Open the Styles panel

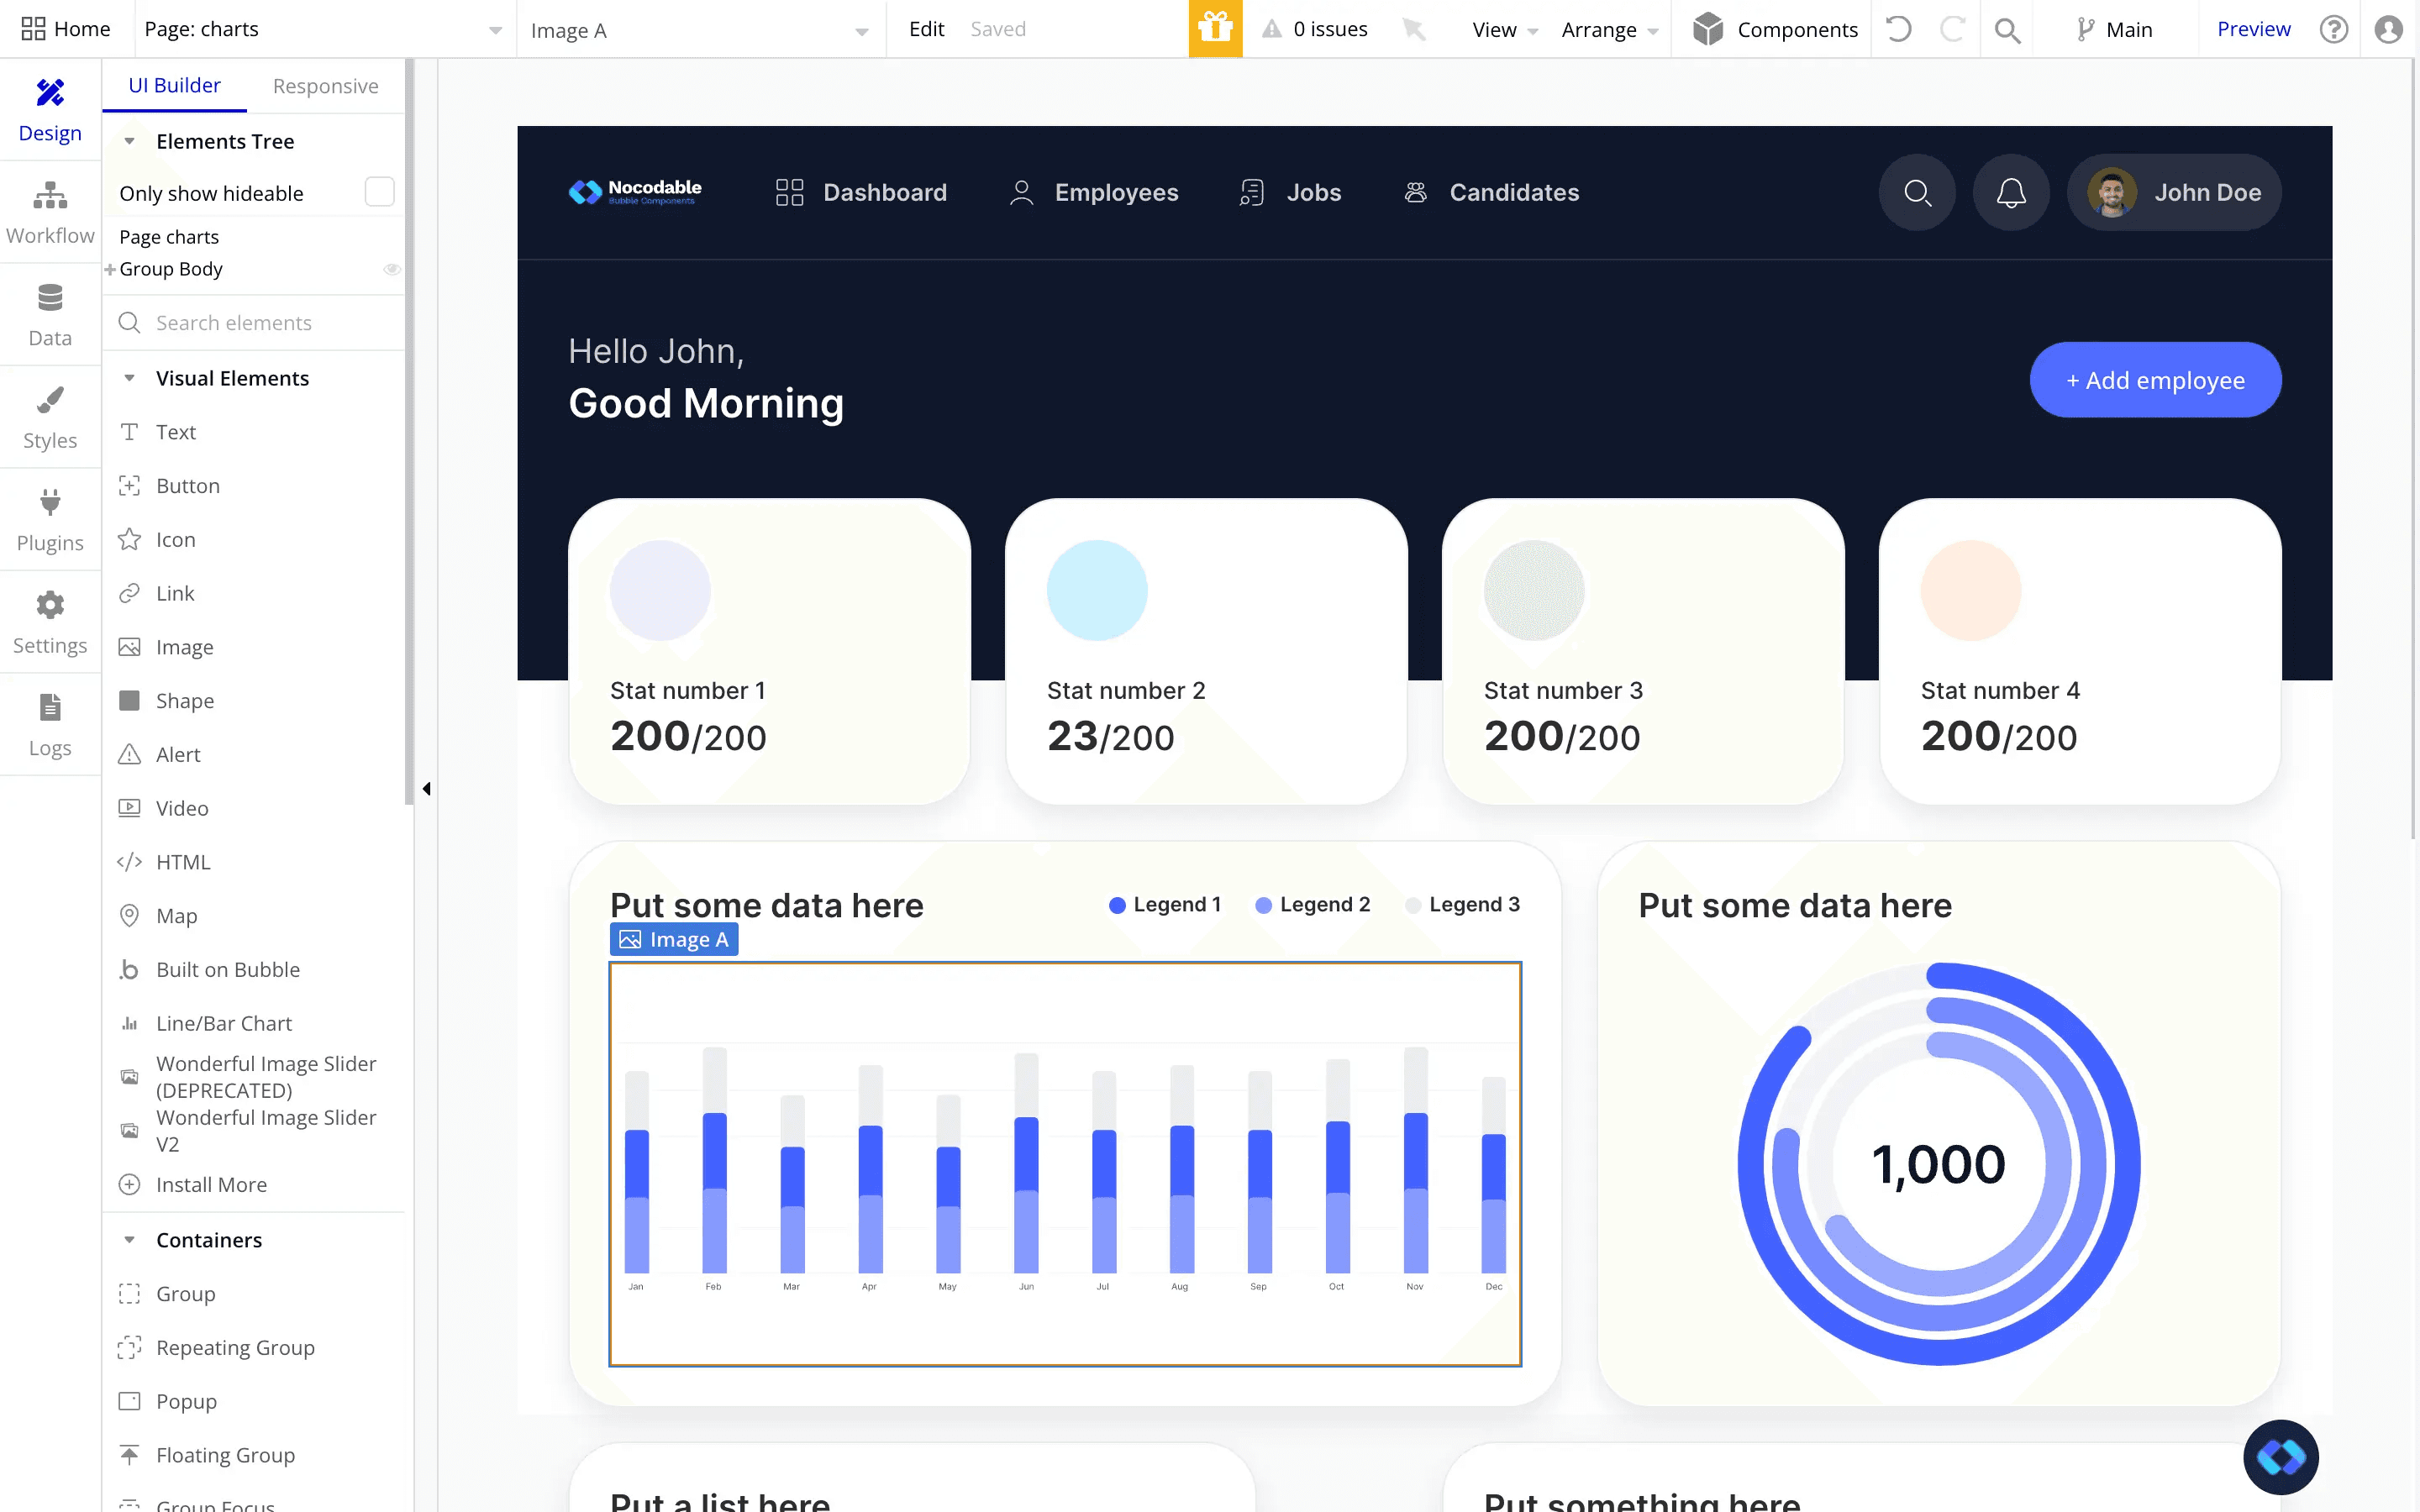[x=50, y=417]
